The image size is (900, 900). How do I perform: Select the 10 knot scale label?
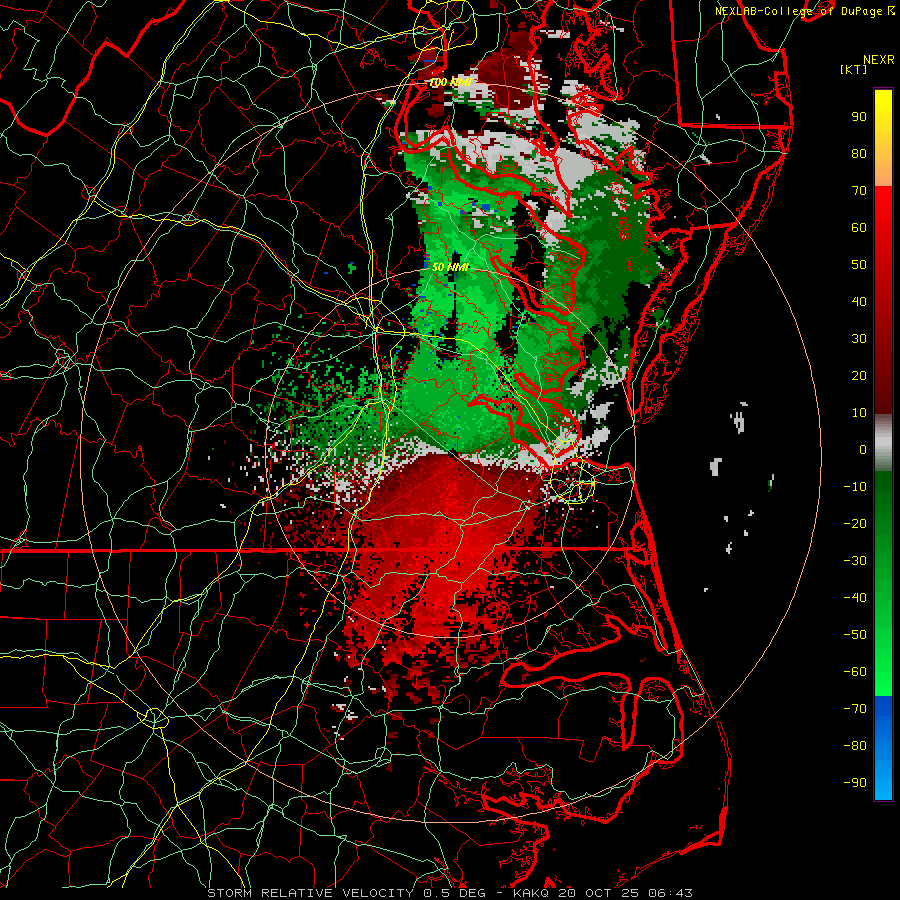(859, 413)
